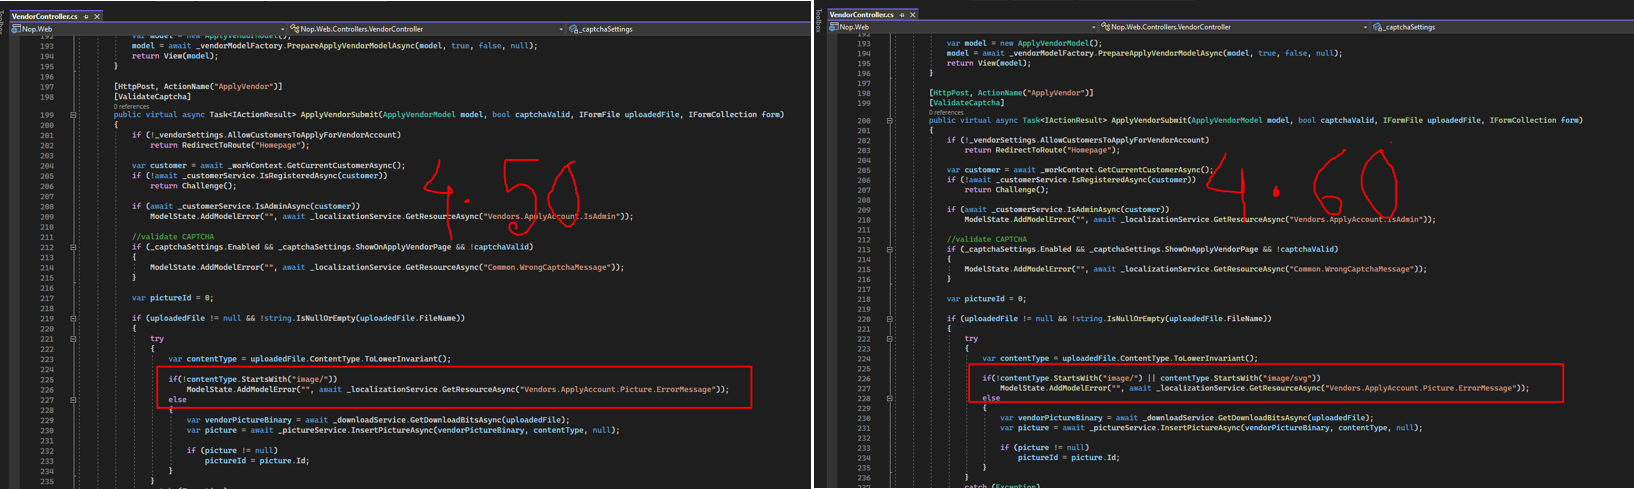Click ApplyVendorSubmit method name in left editor
This screenshot has width=1634, height=489.
pyautogui.click(x=339, y=115)
